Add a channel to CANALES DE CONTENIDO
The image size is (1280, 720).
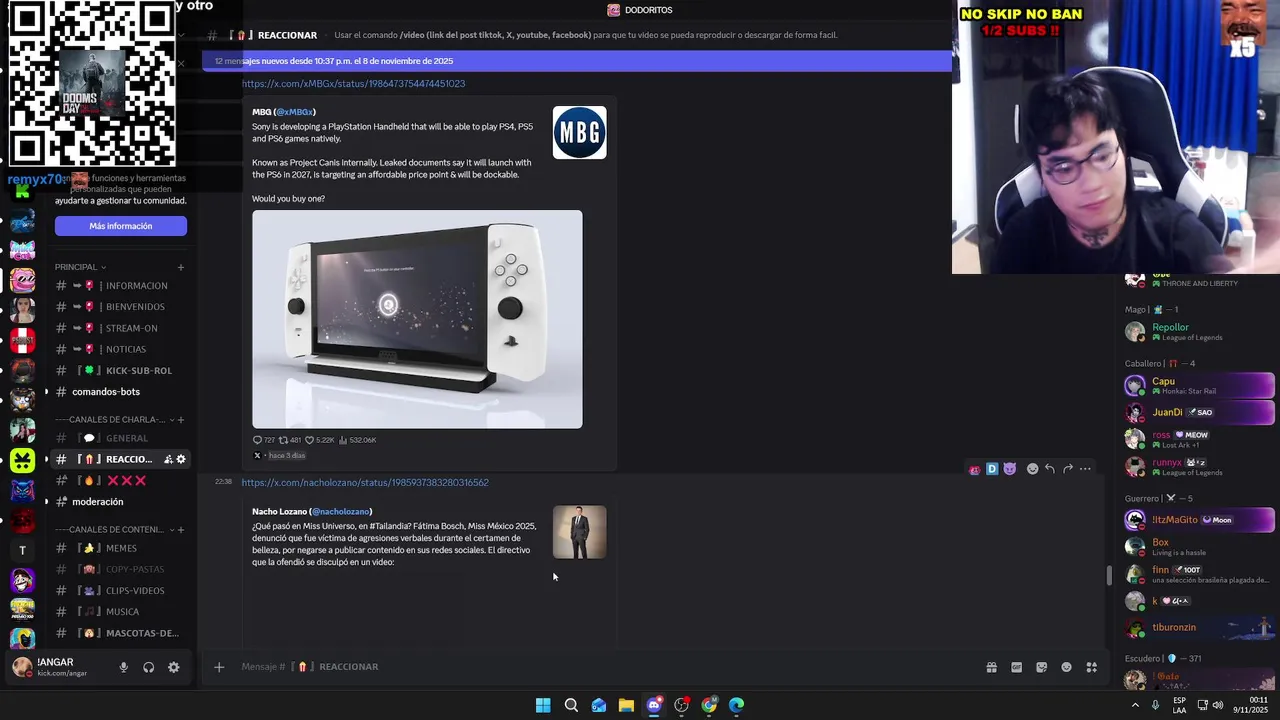tap(181, 530)
